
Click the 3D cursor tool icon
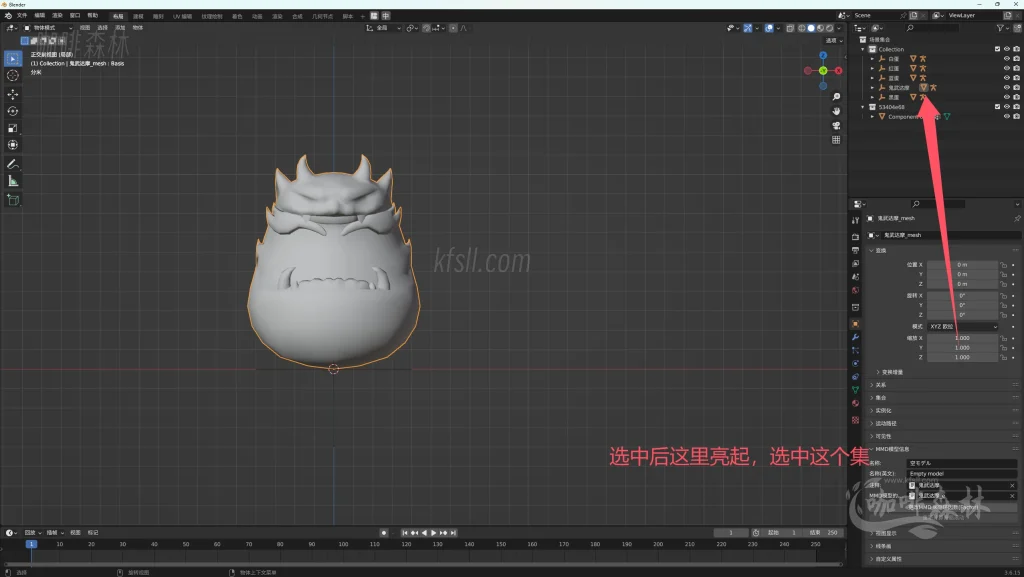click(x=11, y=77)
